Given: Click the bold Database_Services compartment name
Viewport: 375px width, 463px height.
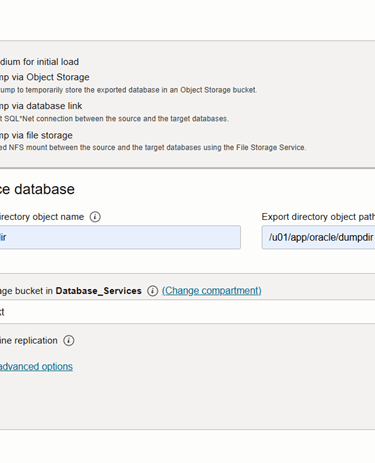Looking at the screenshot, I should 99,291.
